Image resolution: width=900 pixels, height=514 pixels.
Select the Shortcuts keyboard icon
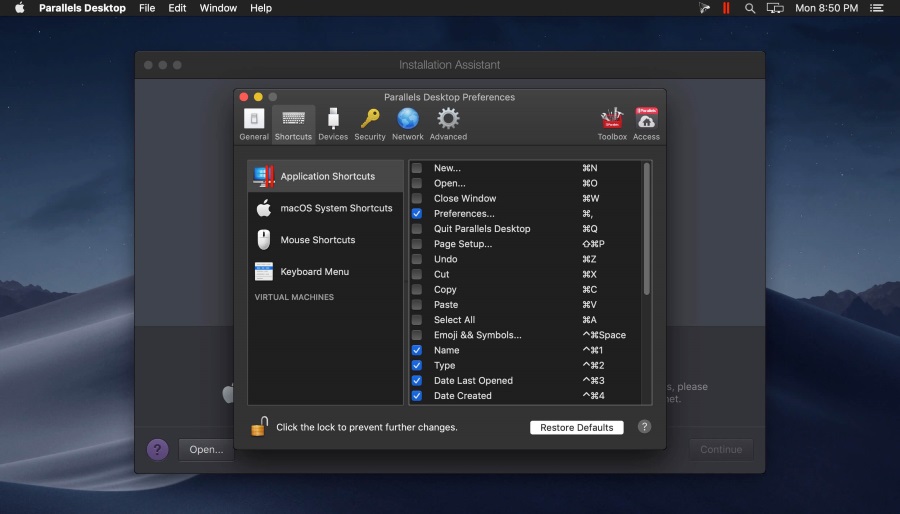point(293,119)
